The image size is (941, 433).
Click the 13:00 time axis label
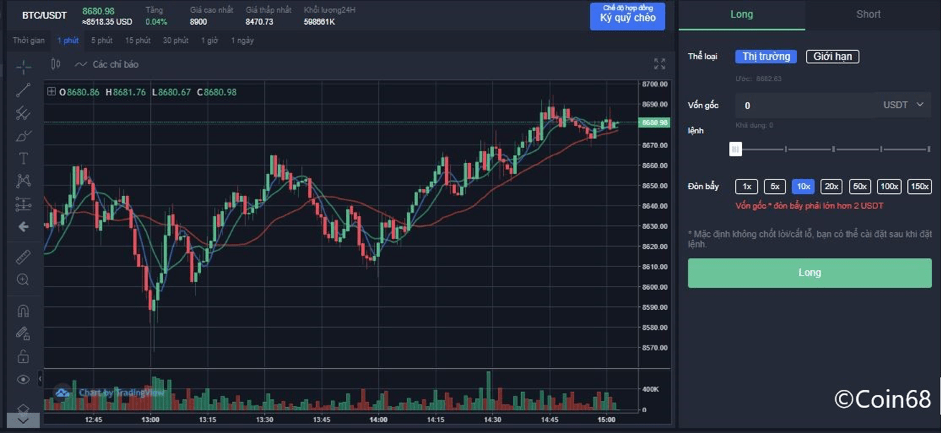coord(150,420)
